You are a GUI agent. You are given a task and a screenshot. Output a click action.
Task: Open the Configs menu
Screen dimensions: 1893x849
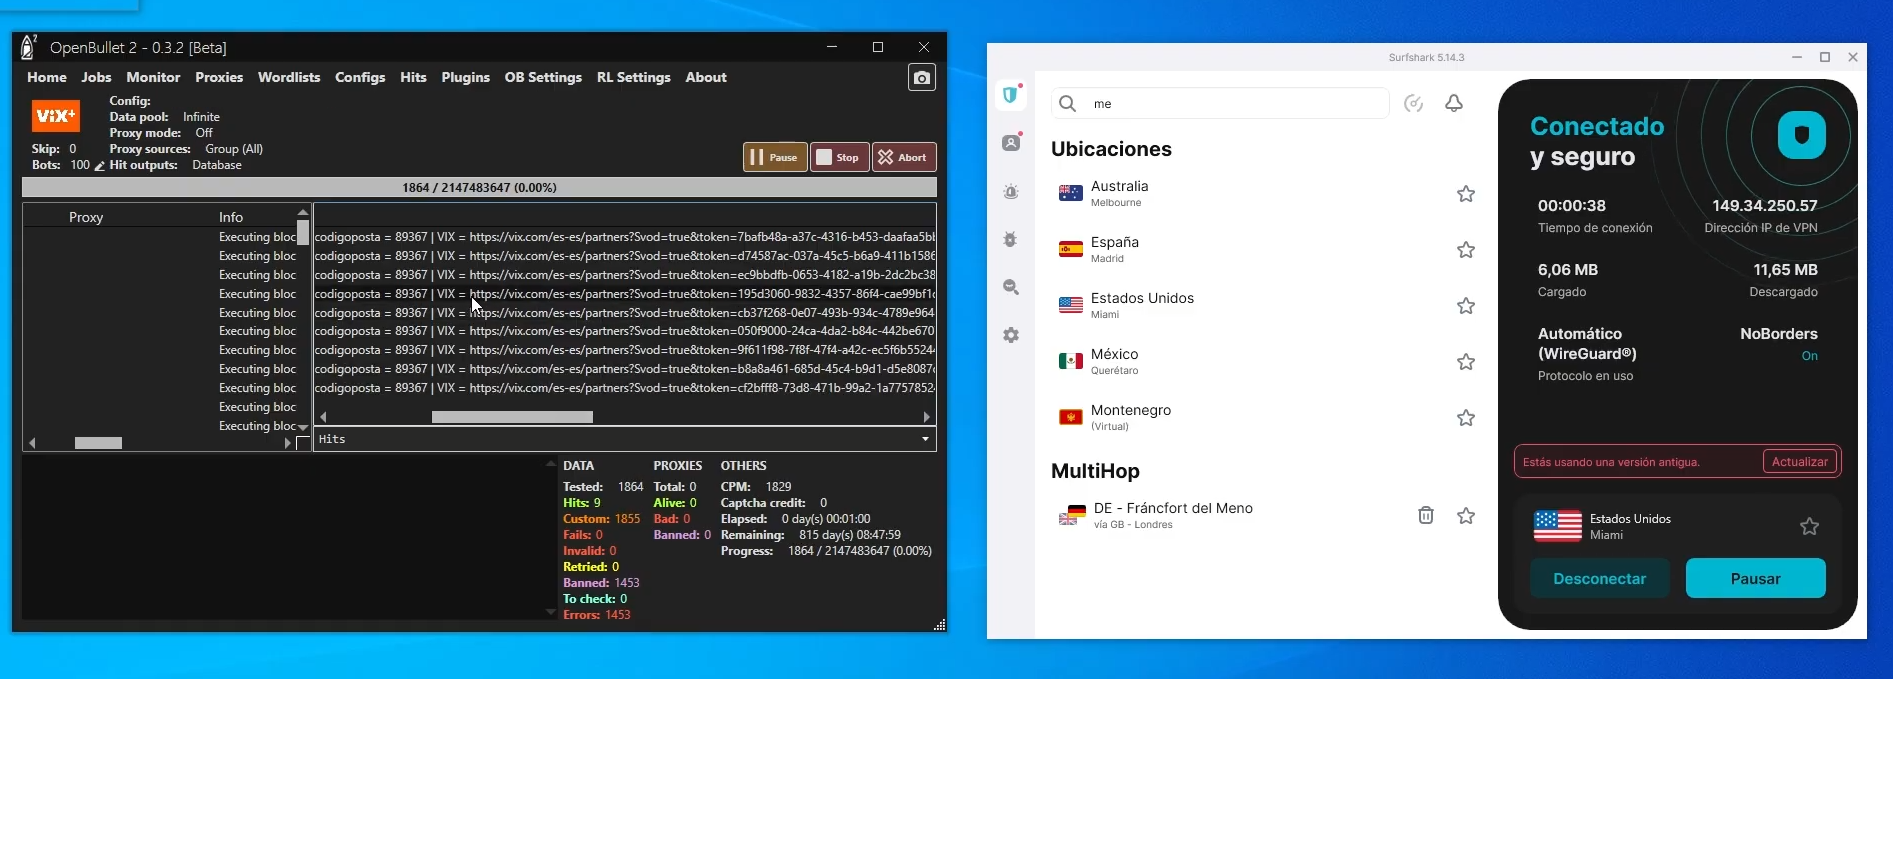(x=360, y=77)
